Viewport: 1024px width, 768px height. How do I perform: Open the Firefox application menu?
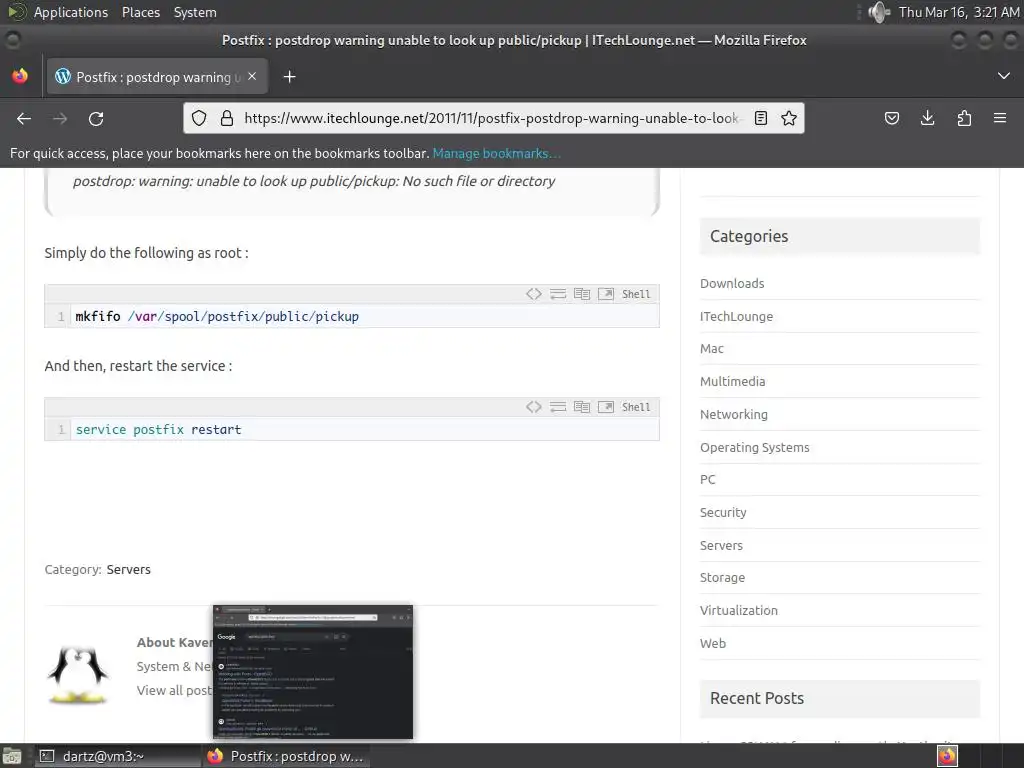click(1000, 118)
